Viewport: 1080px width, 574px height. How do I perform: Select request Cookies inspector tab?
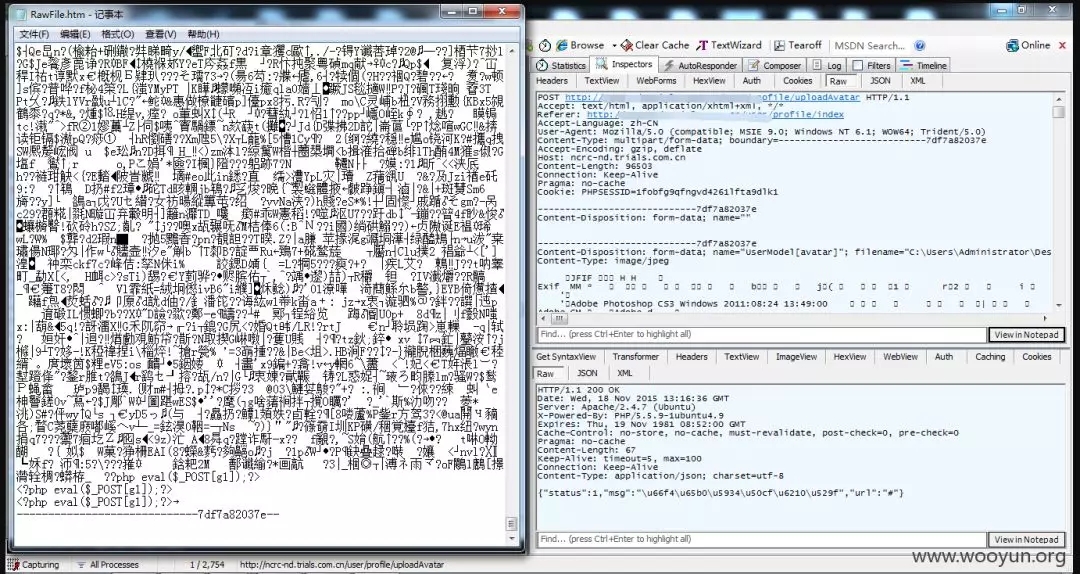coord(798,81)
